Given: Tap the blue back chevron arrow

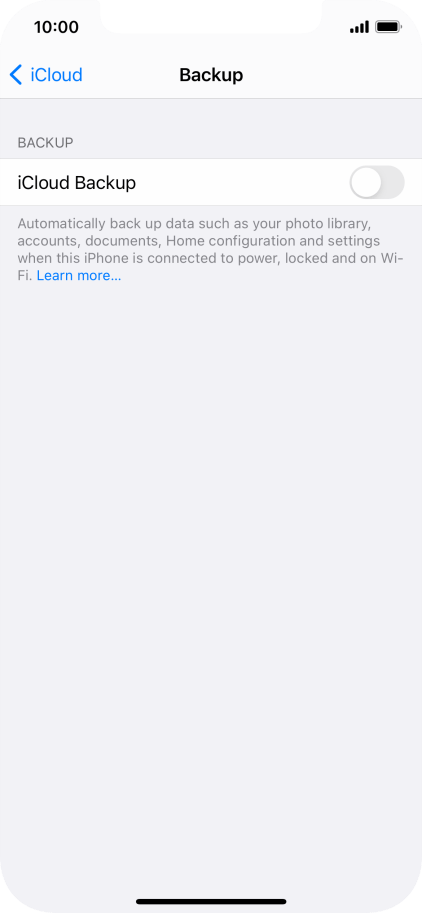Looking at the screenshot, I should pyautogui.click(x=16, y=75).
